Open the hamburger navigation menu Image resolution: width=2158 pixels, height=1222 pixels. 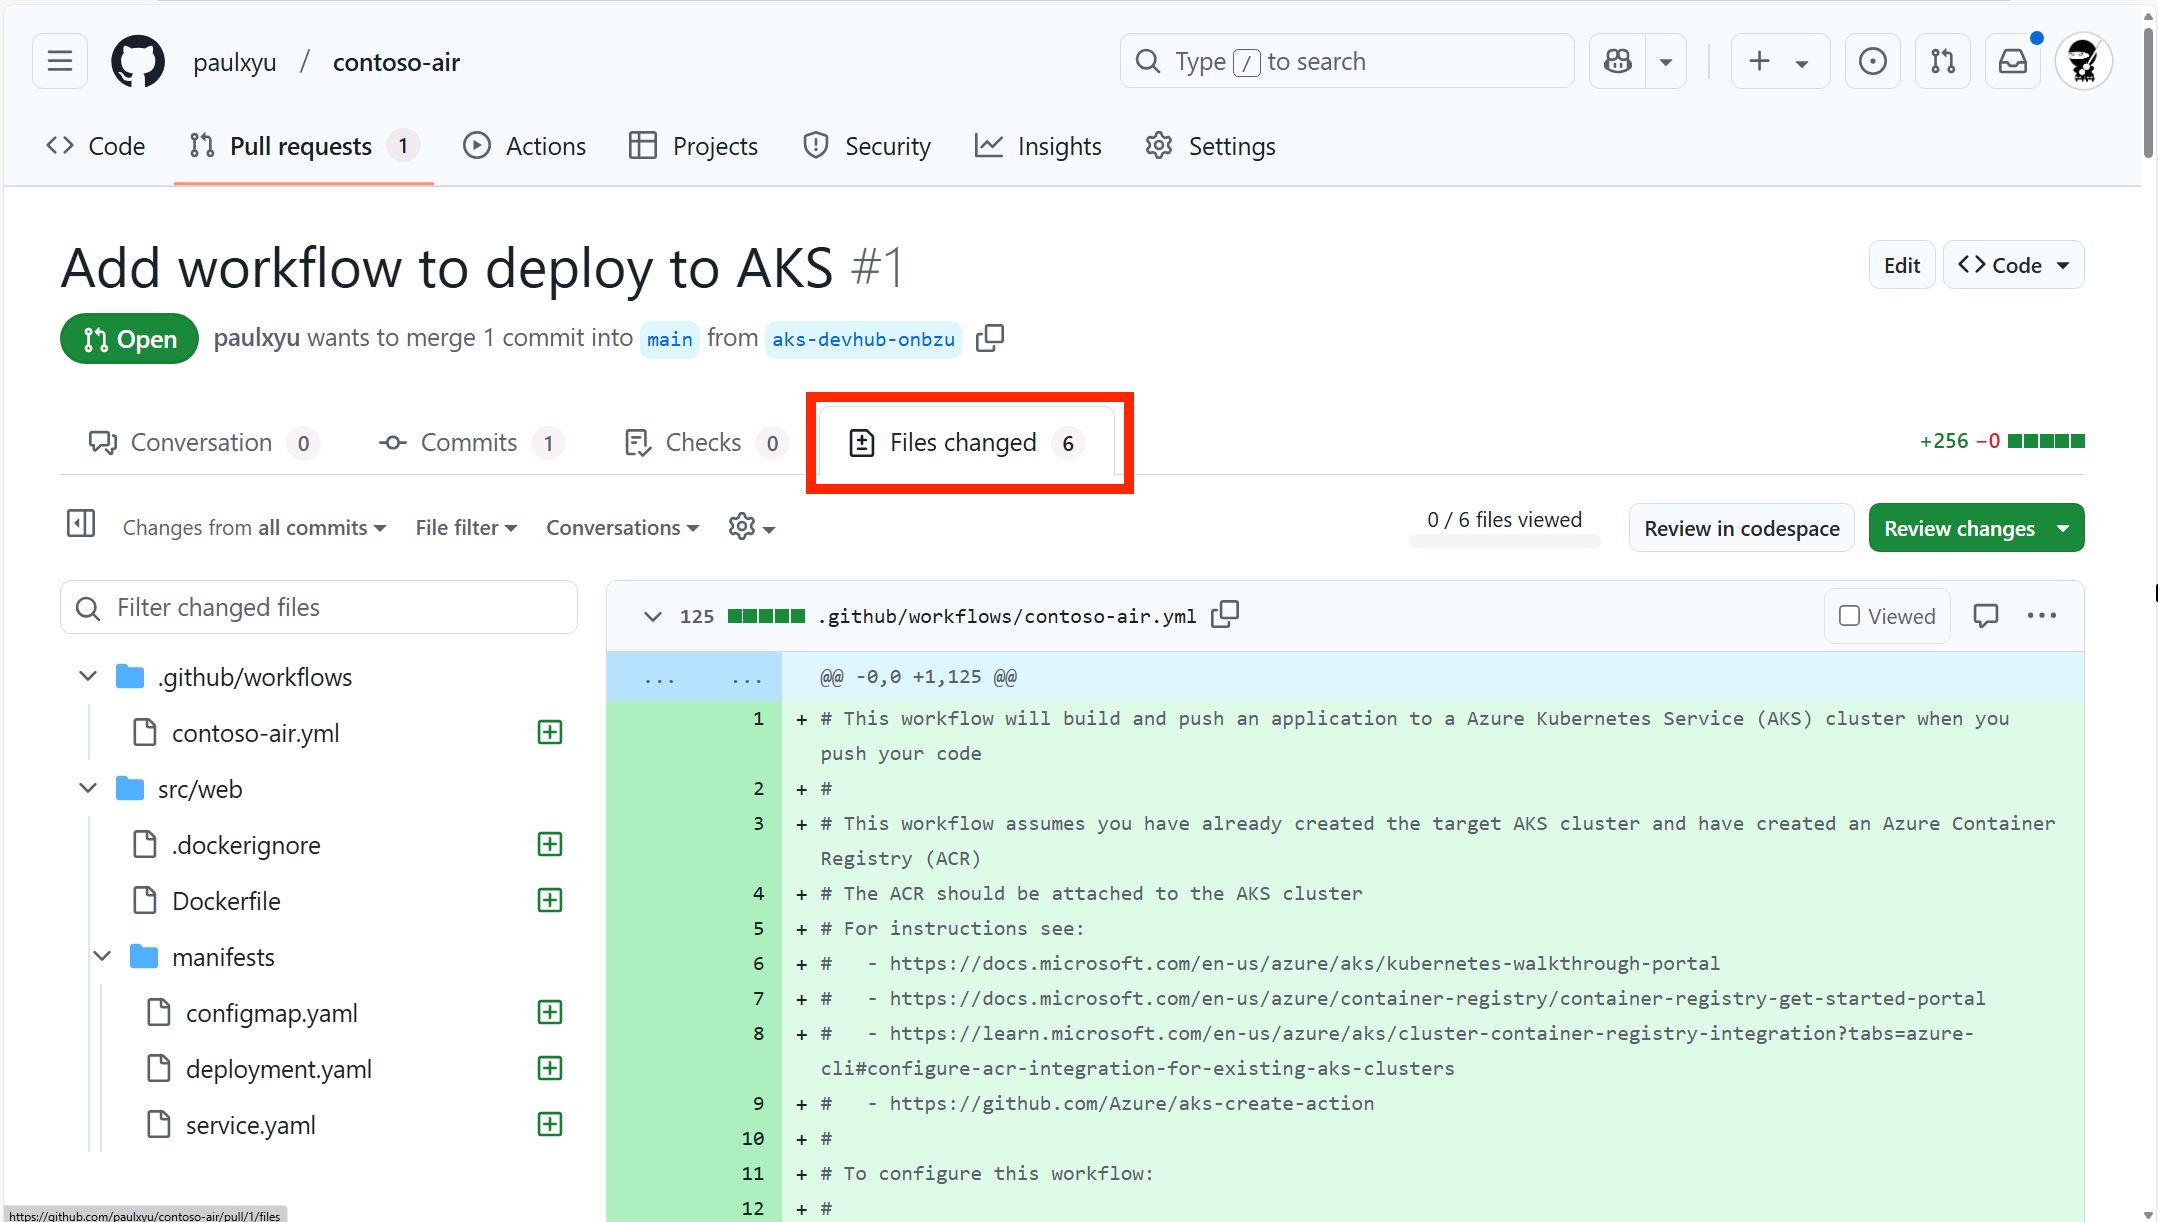coord(60,62)
